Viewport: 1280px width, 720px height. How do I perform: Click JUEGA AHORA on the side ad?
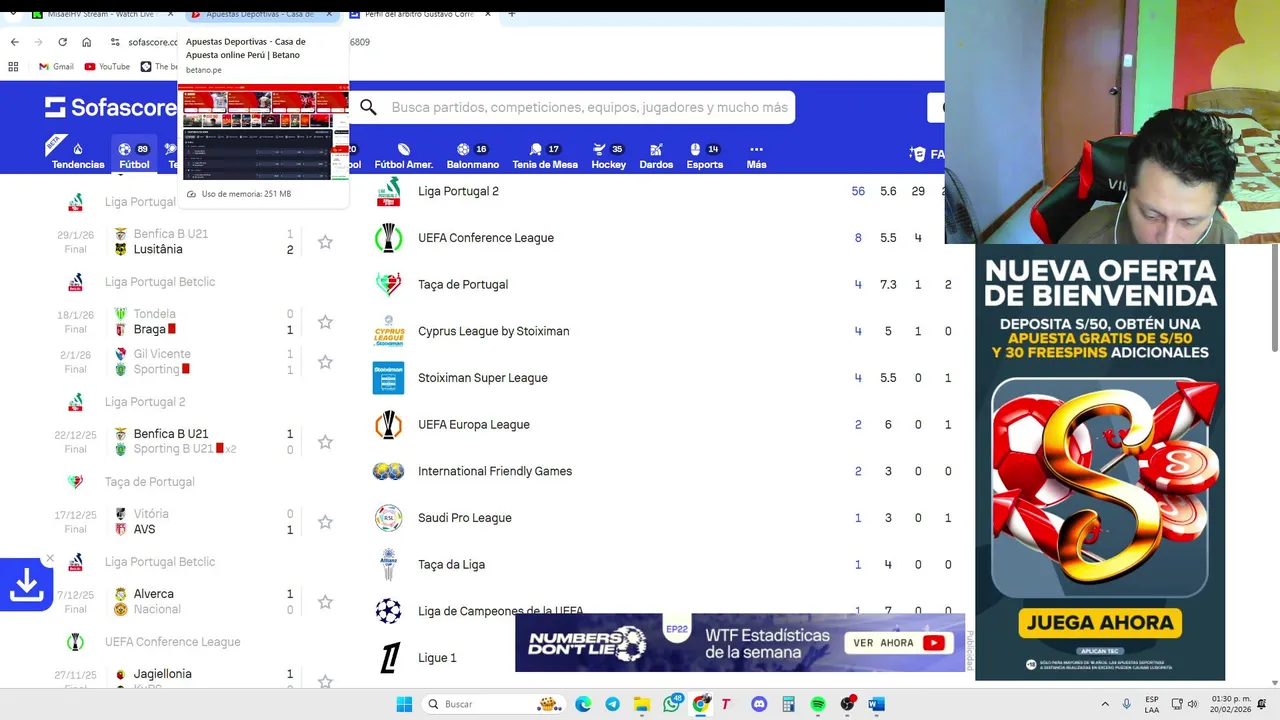click(1100, 623)
